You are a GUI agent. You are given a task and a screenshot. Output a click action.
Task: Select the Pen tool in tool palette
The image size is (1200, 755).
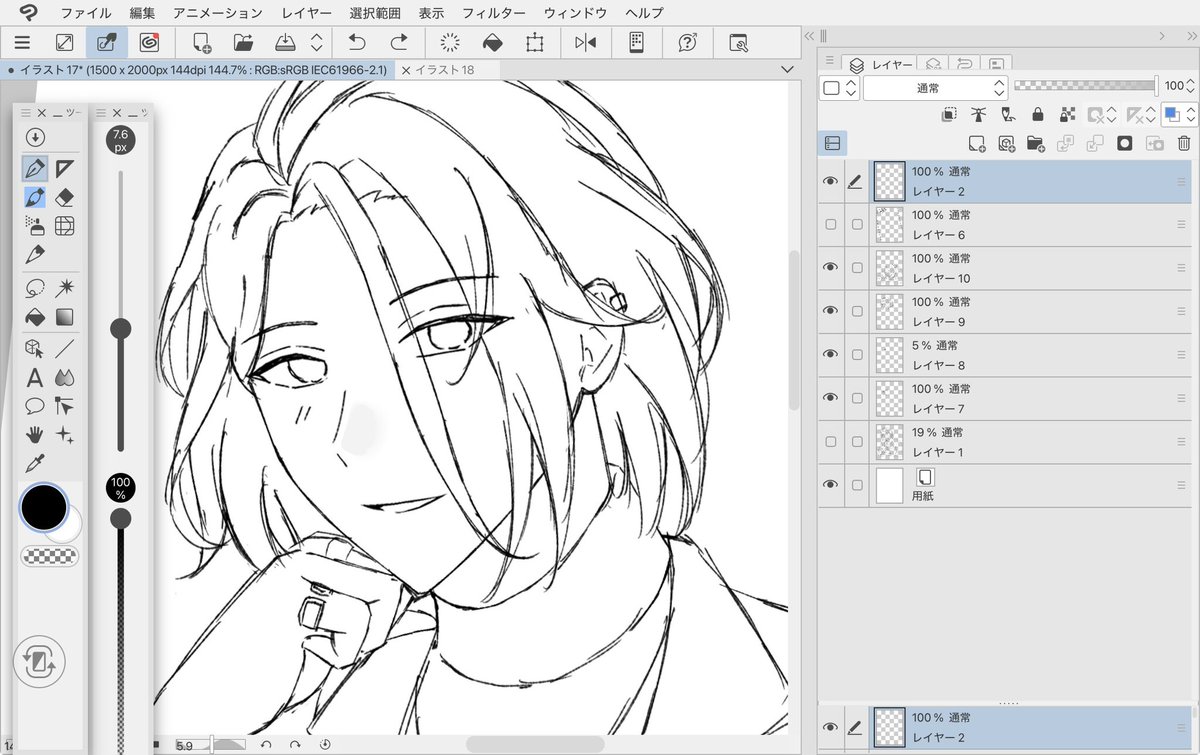tap(35, 167)
